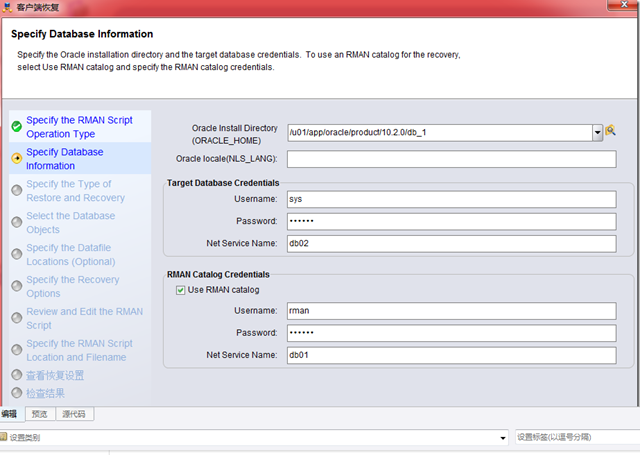The image size is (640, 455).
Task: Click grey status icon beside Specify the Type of Restore
Action: (x=17, y=190)
